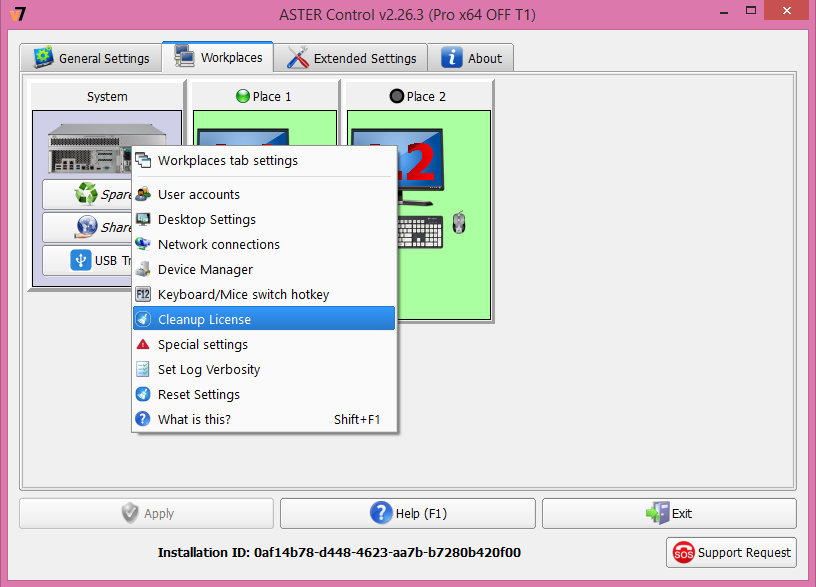Click the Network connections globe icon
The image size is (816, 587).
tap(143, 244)
